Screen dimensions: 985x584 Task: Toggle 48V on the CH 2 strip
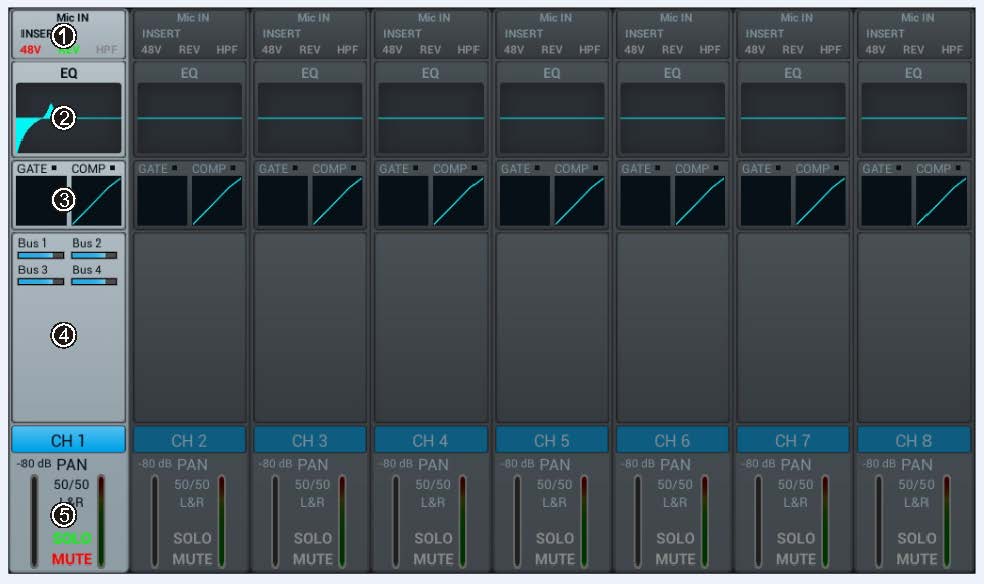click(151, 50)
